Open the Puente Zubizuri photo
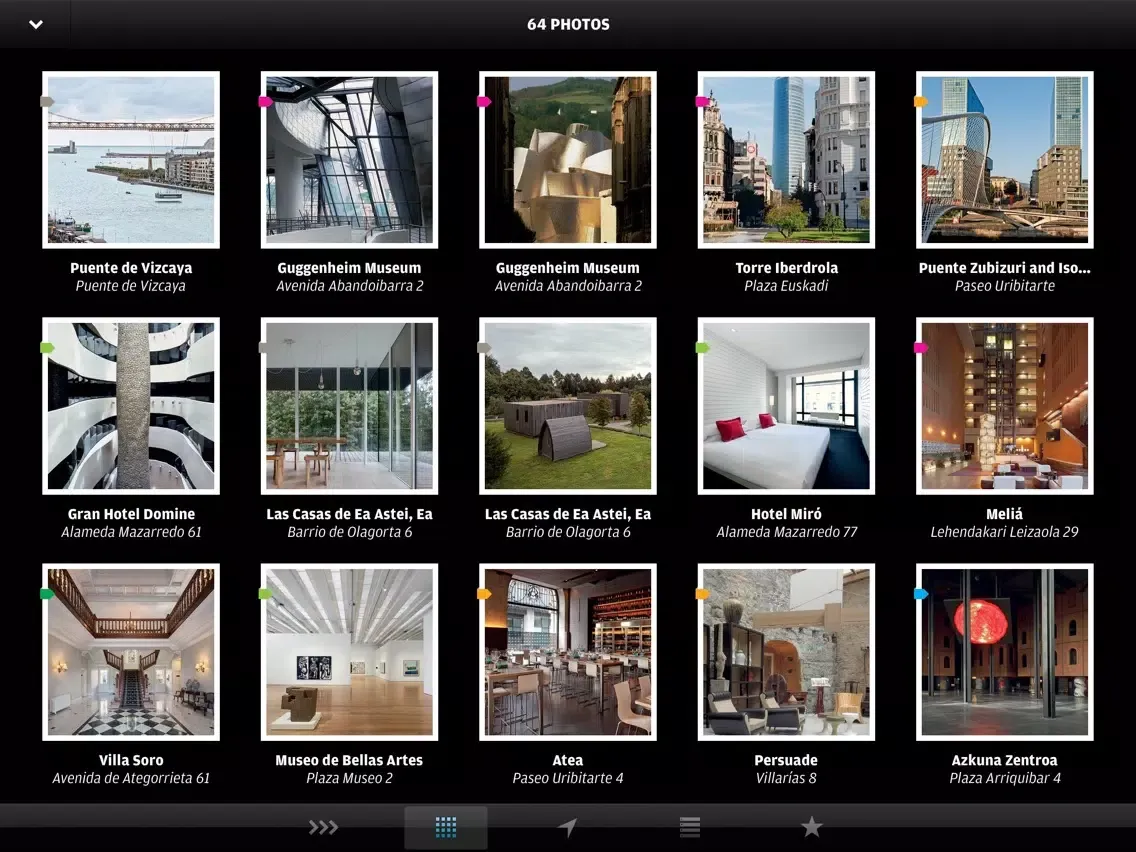 [1005, 160]
